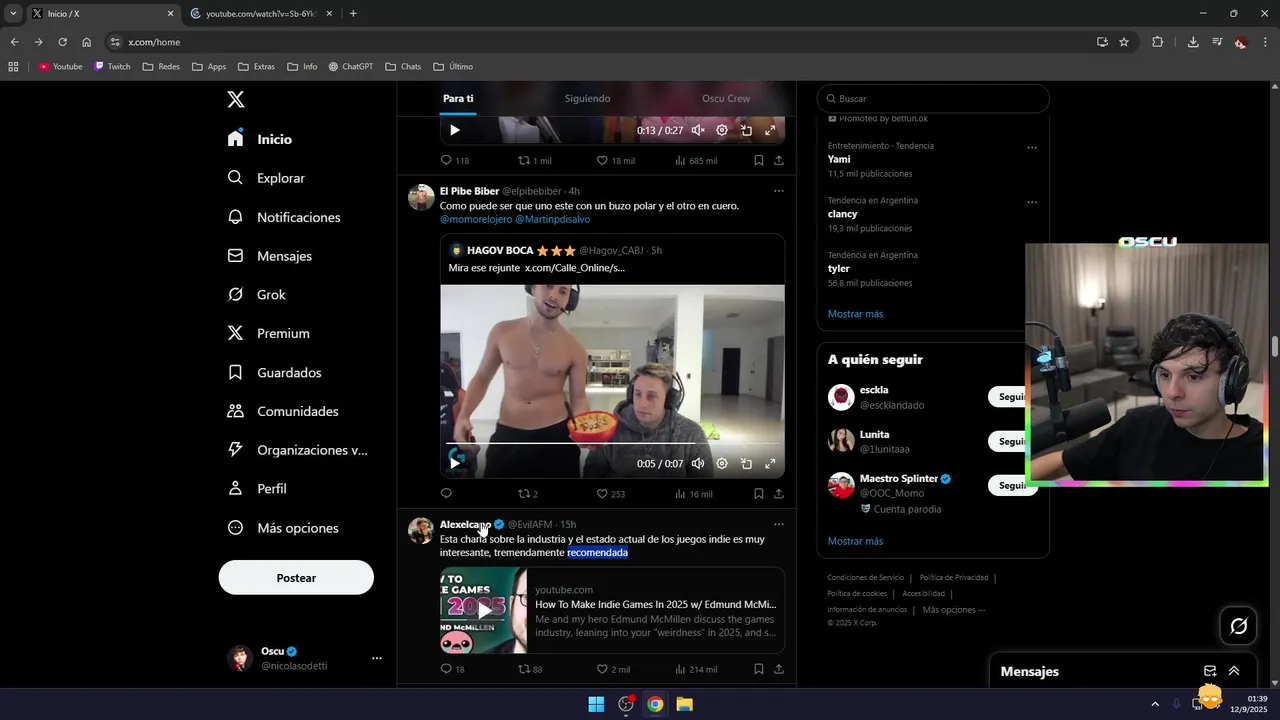This screenshot has width=1280, height=720.
Task: Open the @momorelojero mention link
Action: coord(476,219)
